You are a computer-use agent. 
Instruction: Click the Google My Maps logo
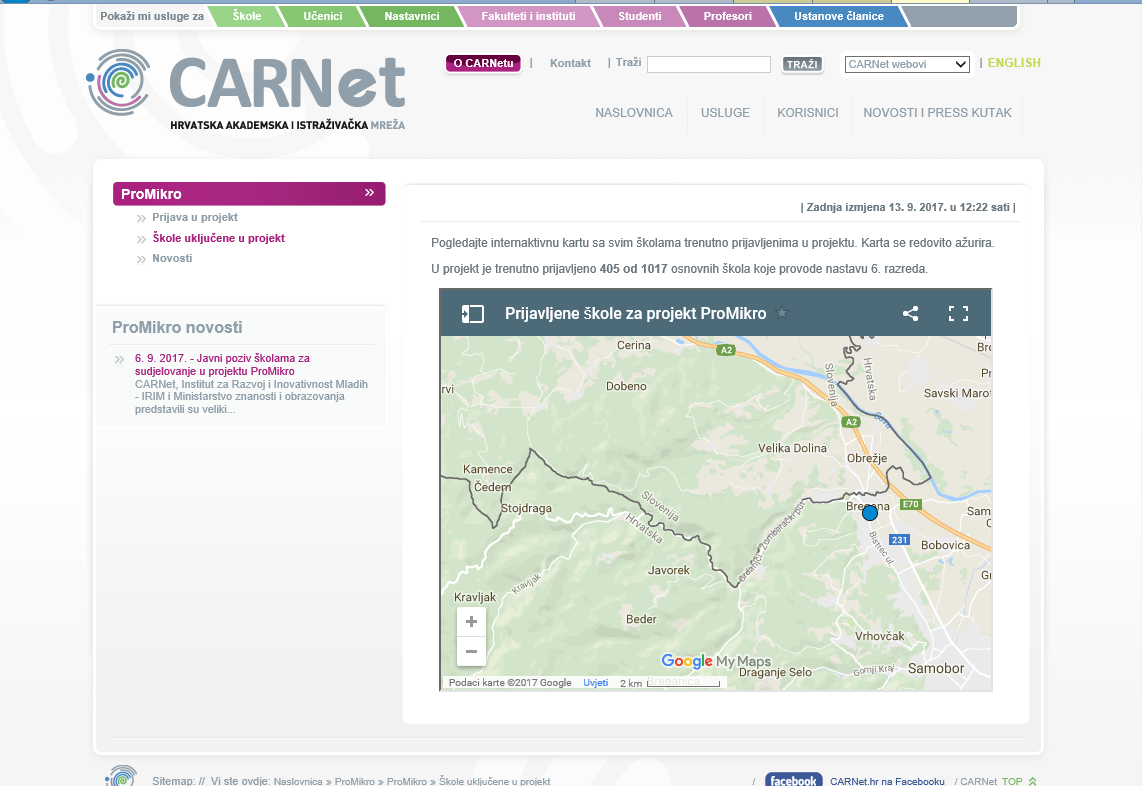pos(715,661)
